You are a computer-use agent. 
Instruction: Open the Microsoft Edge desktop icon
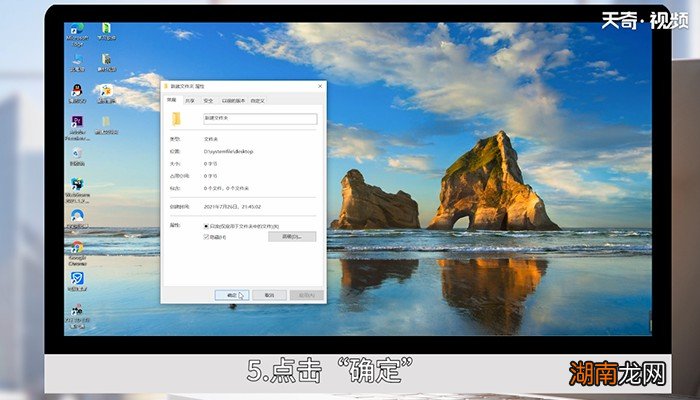(x=77, y=31)
